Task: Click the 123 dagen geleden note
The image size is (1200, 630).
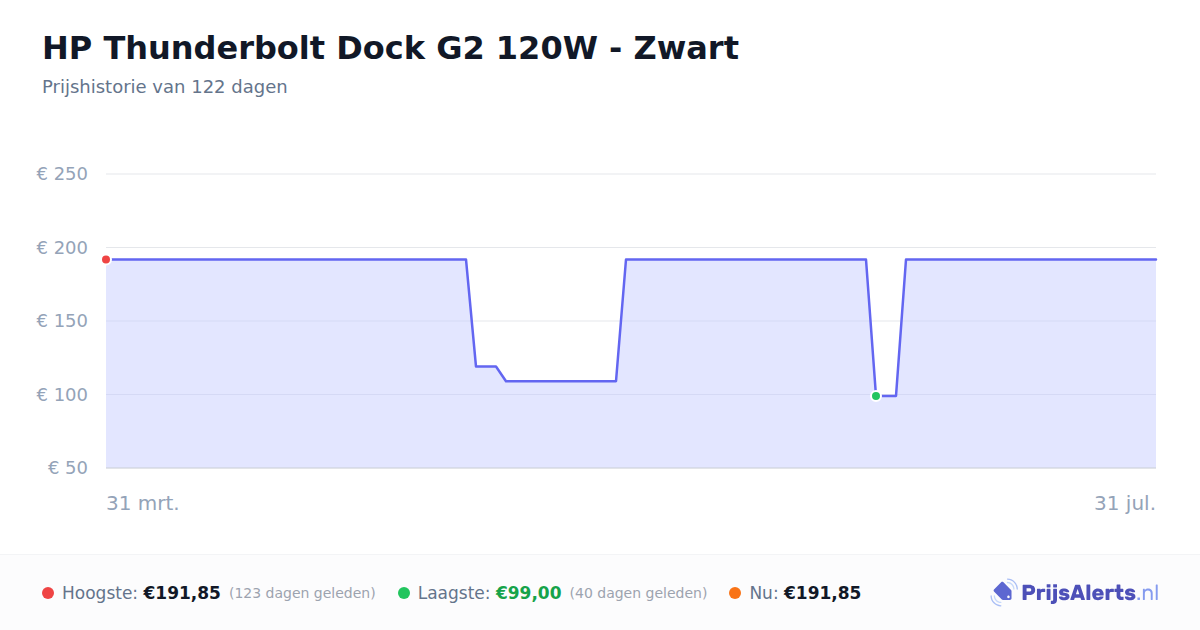Action: pos(302,593)
